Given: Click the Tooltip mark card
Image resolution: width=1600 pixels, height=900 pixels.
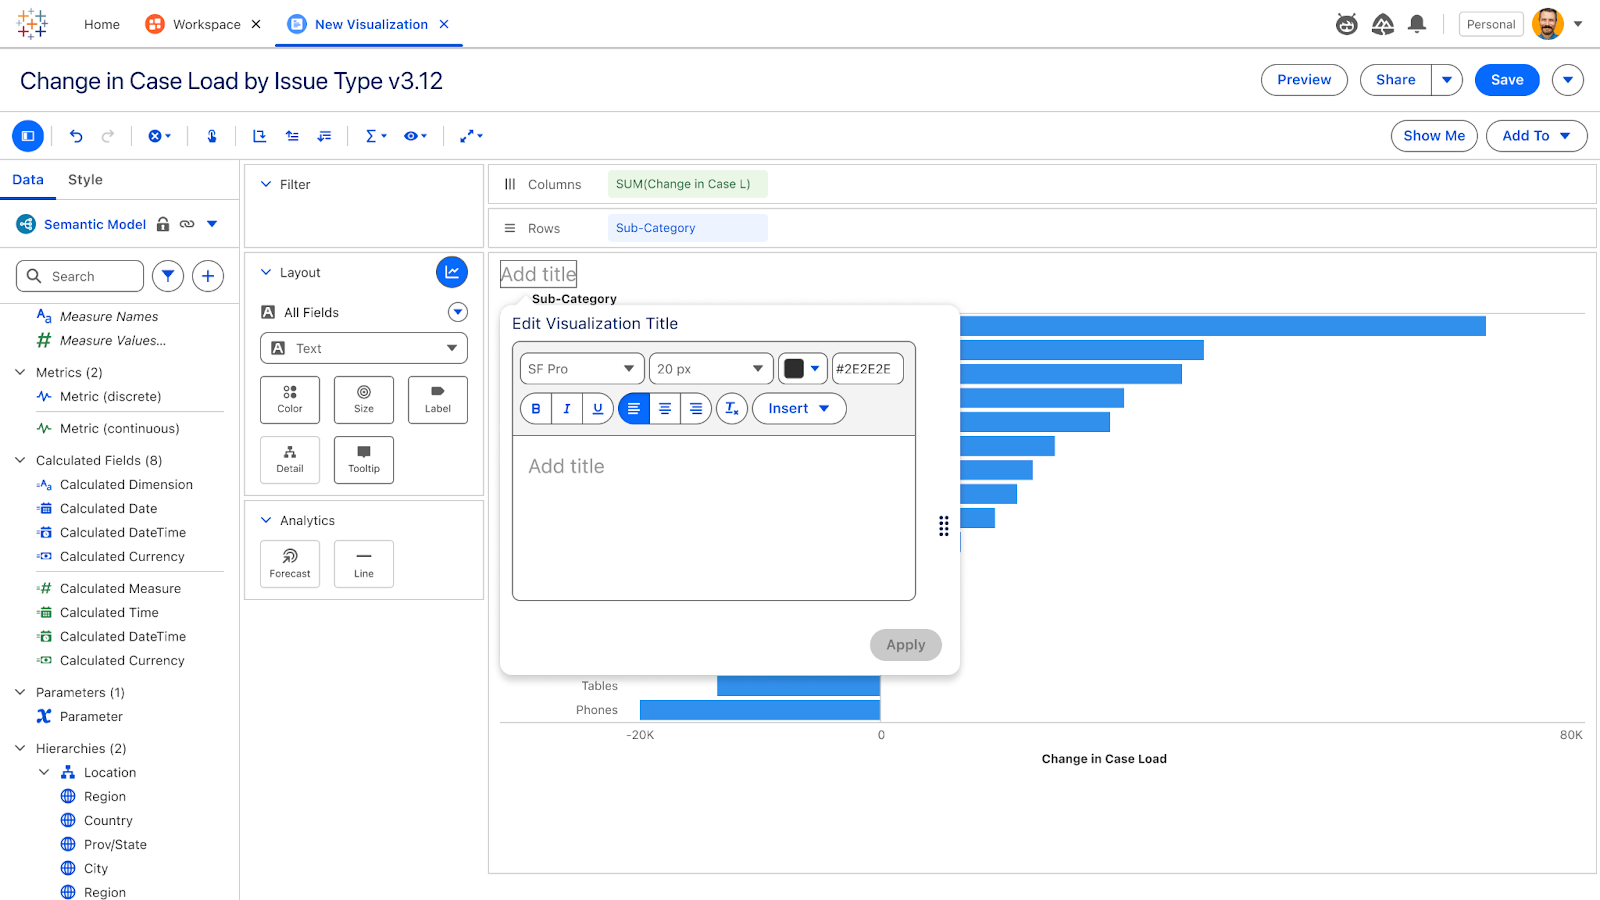Looking at the screenshot, I should (364, 460).
